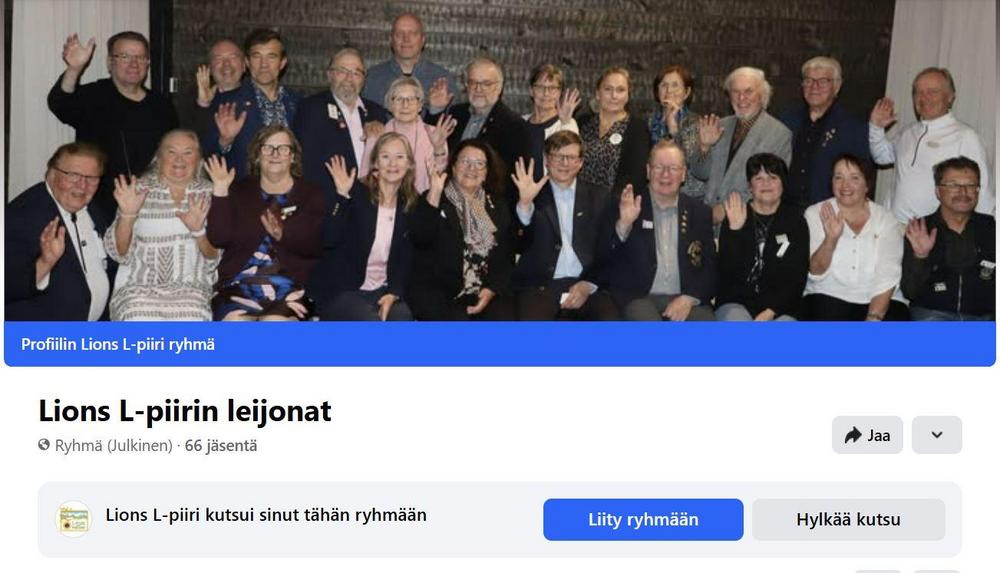Click the share arrow icon beside Jaa
Viewport: 1000px width, 573px height.
pyautogui.click(x=853, y=435)
